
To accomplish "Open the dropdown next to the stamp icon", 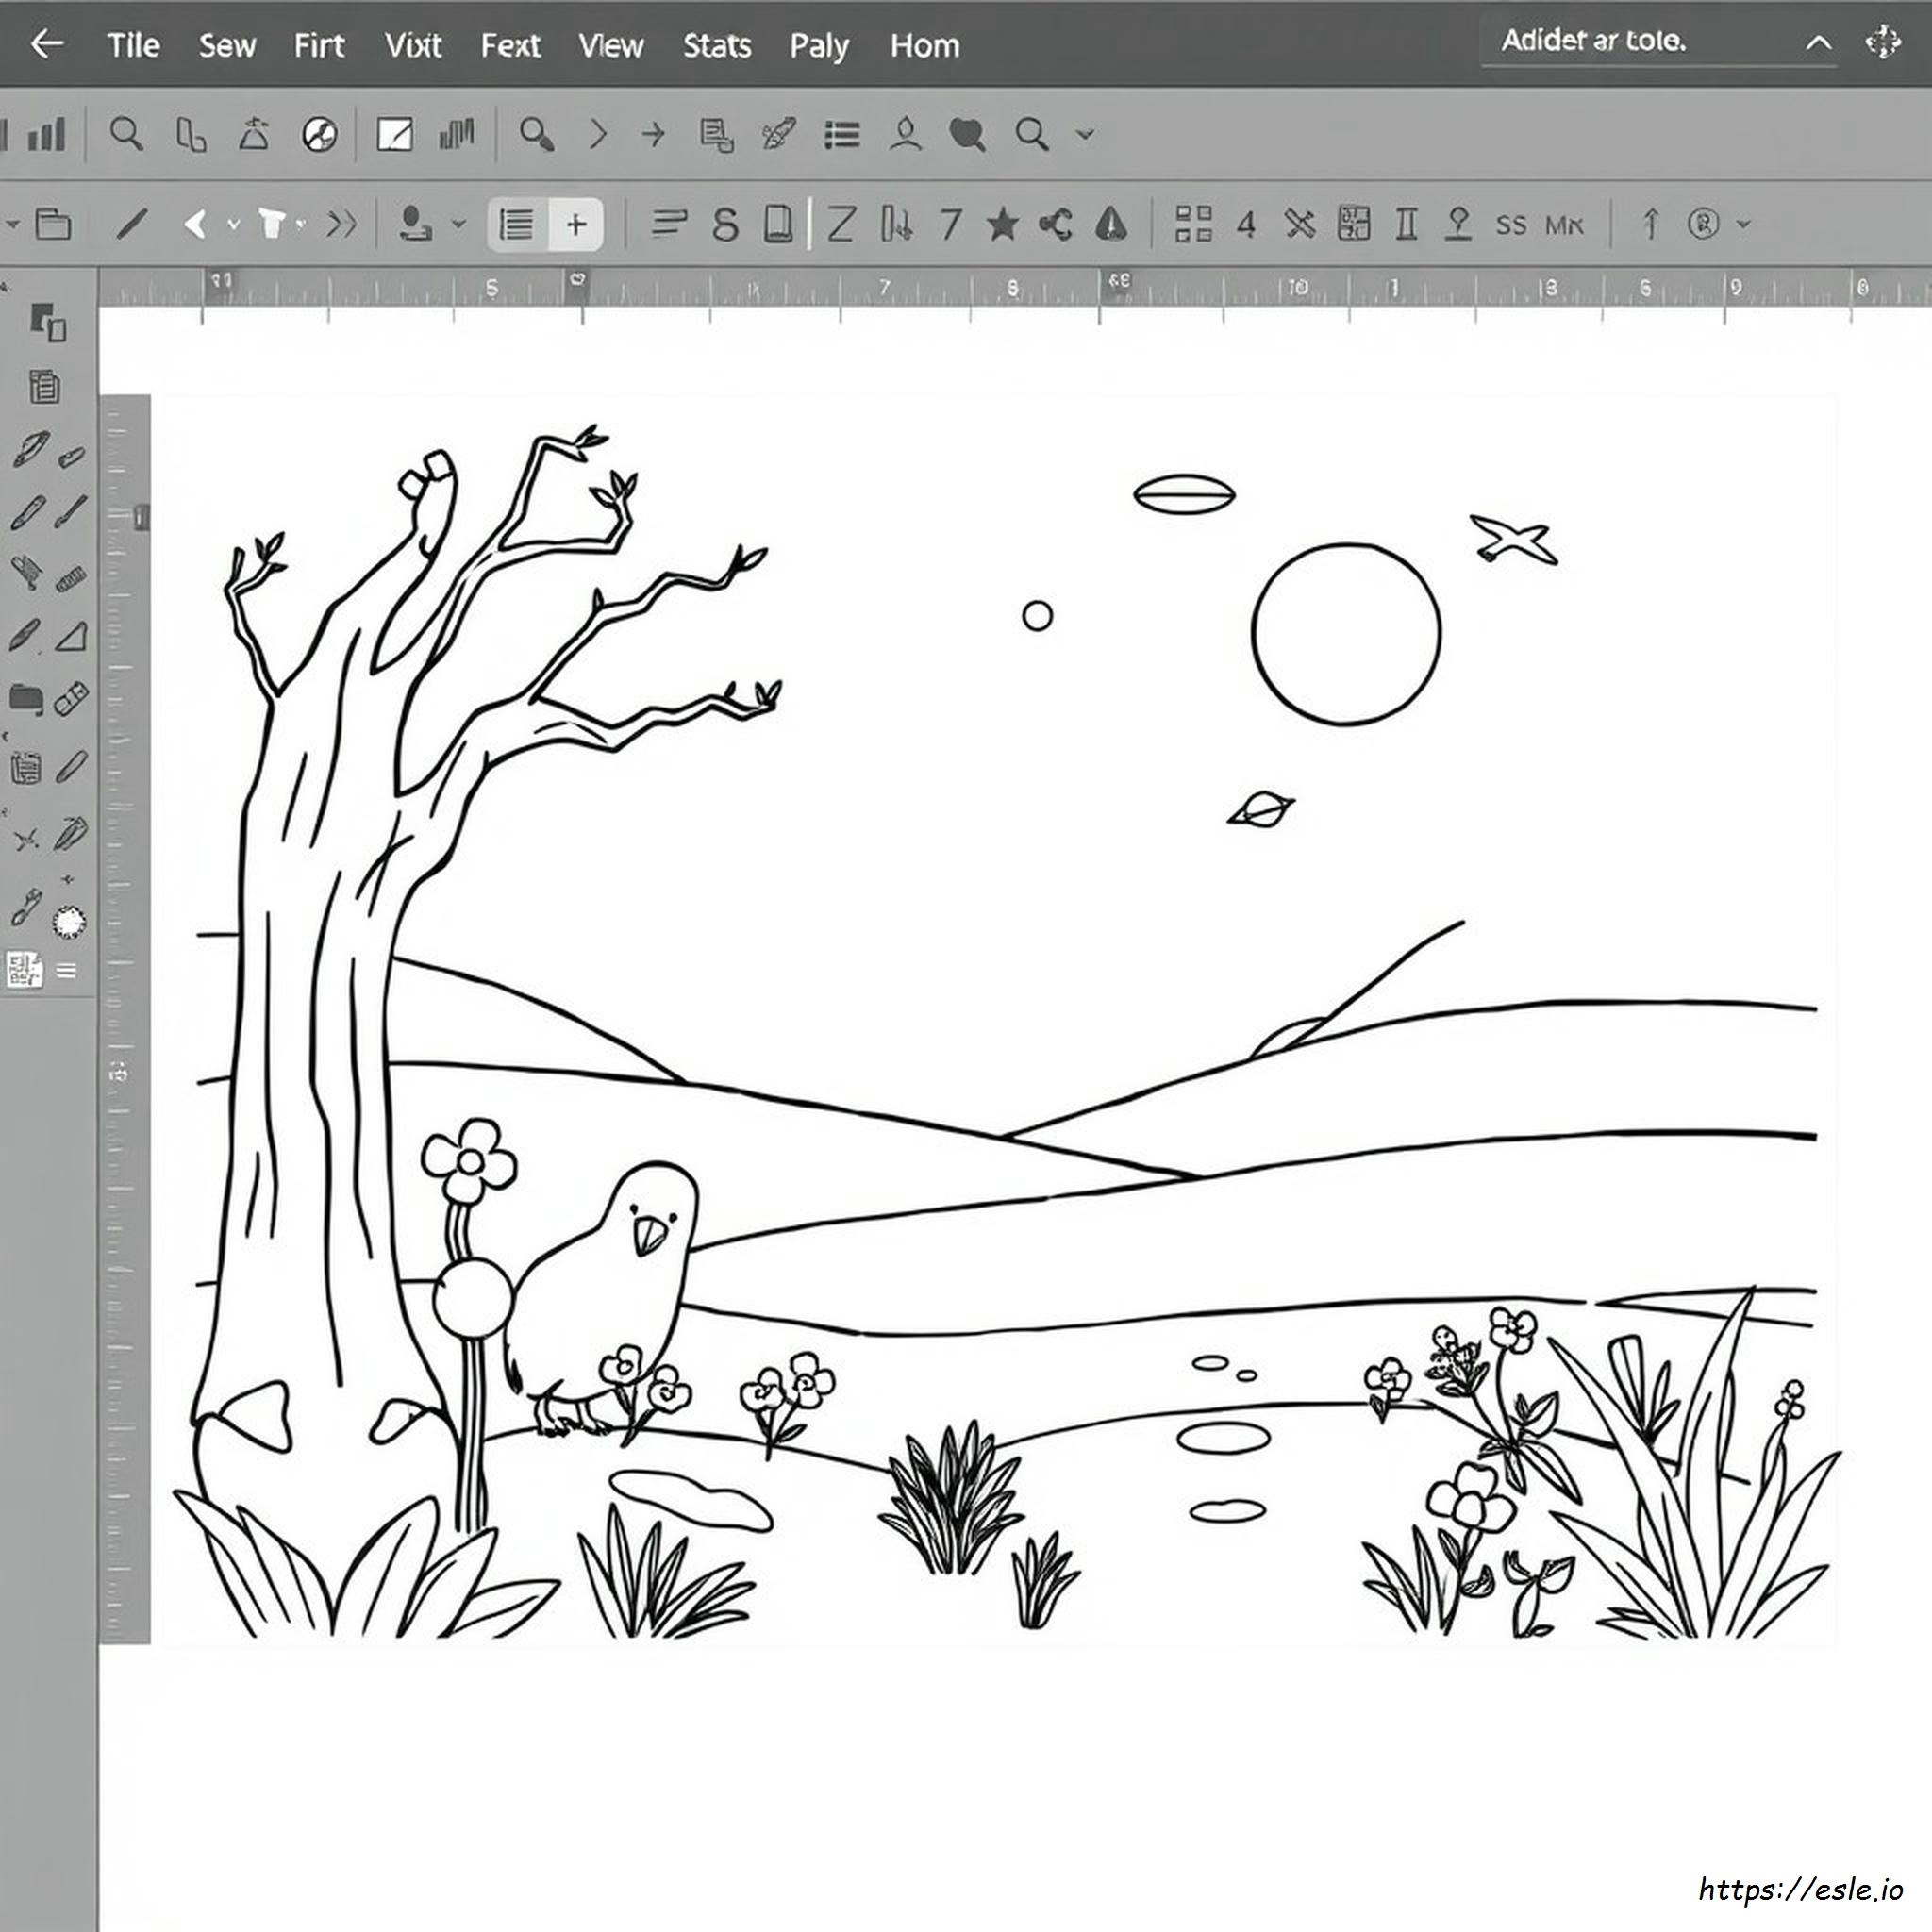I will click(x=459, y=224).
